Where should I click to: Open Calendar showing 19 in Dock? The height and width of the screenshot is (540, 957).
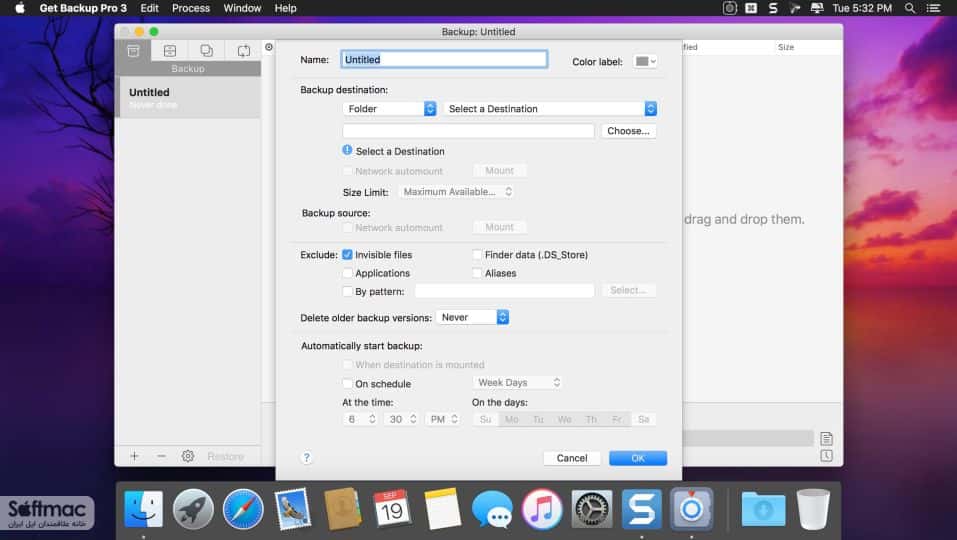(x=392, y=509)
